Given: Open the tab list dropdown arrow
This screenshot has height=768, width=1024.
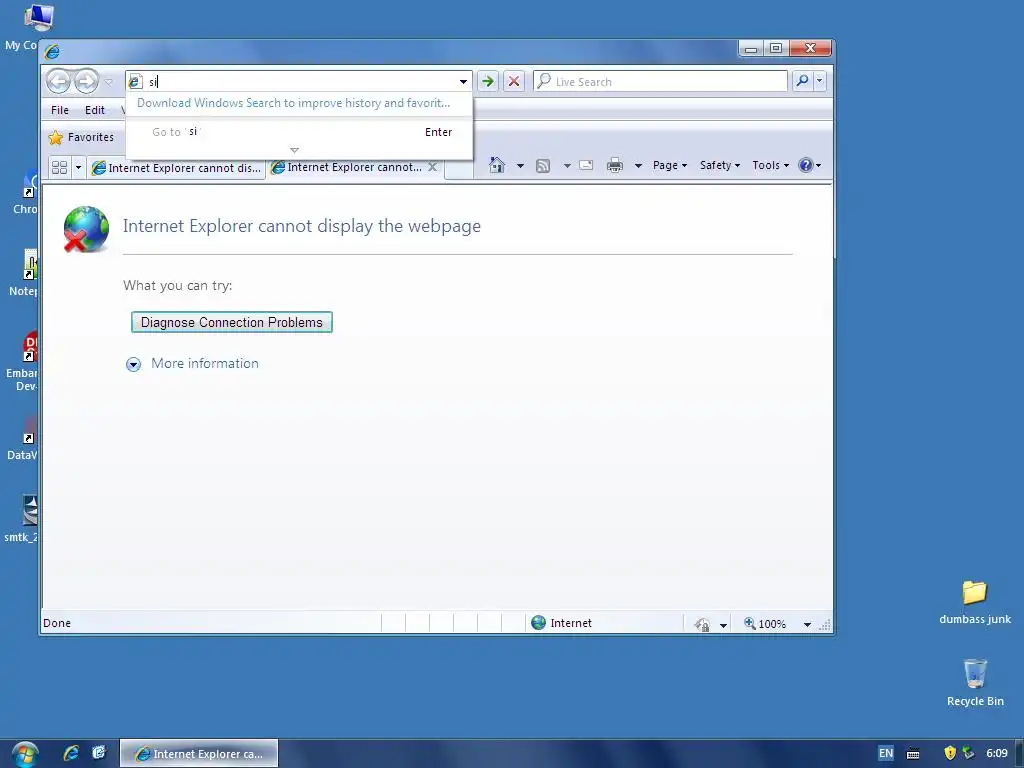Looking at the screenshot, I should coord(78,168).
